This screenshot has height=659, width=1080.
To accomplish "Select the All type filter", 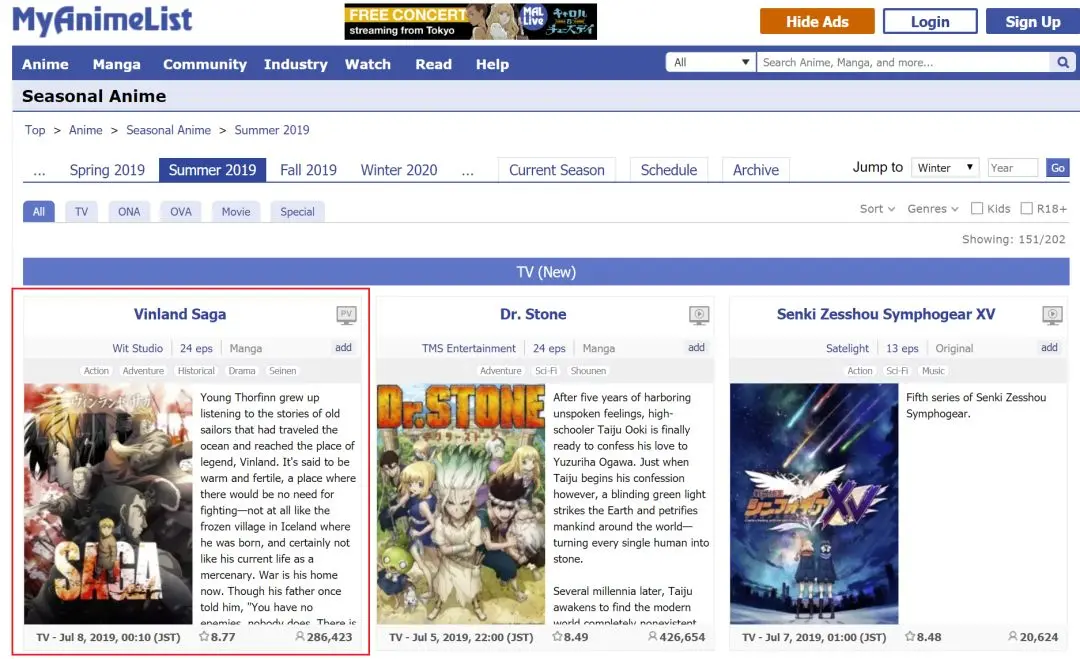I will pyautogui.click(x=39, y=211).
